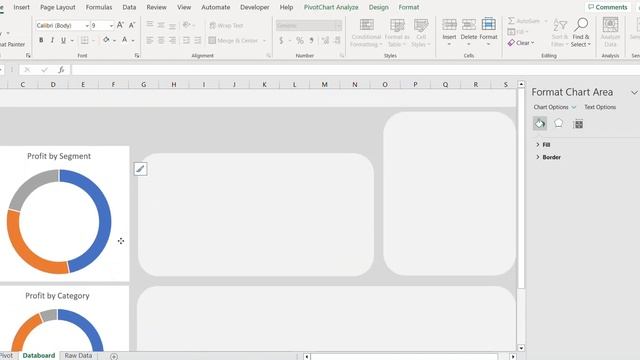Screen dimensions: 640x360
Task: Click the AutoSum button
Action: pyautogui.click(x=524, y=20)
